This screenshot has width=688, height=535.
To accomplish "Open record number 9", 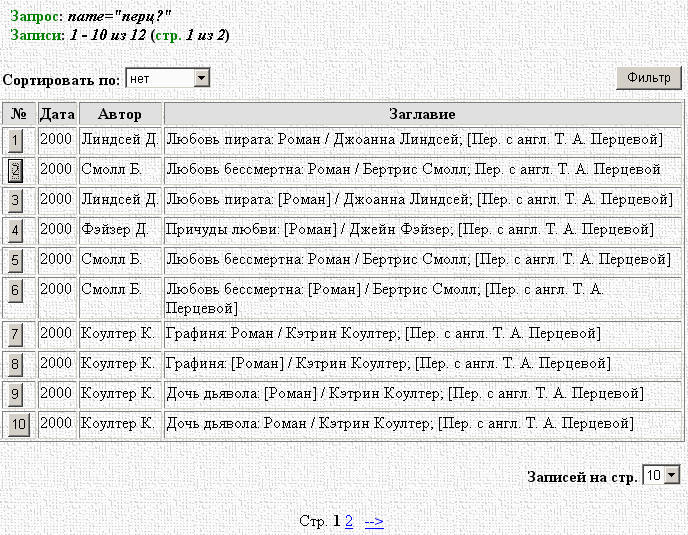I will click(16, 394).
